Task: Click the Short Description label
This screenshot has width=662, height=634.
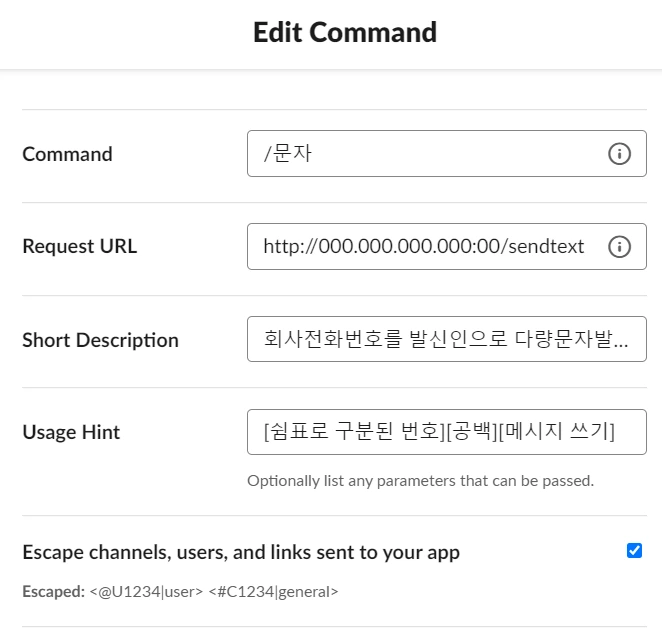Action: coord(100,340)
